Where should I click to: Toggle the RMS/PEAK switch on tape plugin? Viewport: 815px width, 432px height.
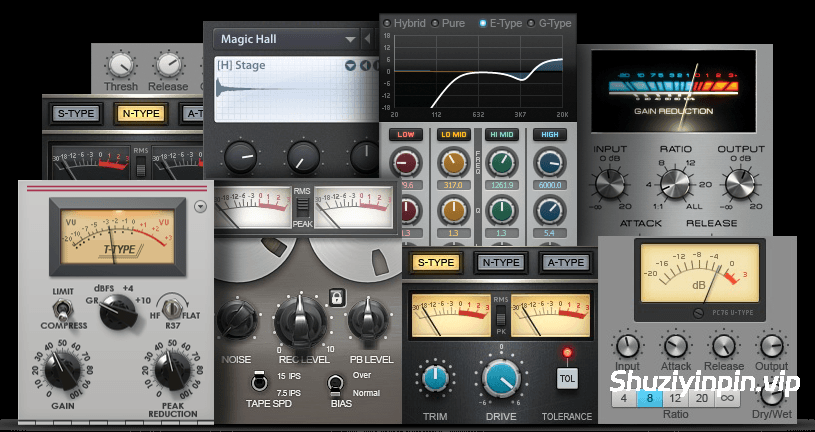303,207
